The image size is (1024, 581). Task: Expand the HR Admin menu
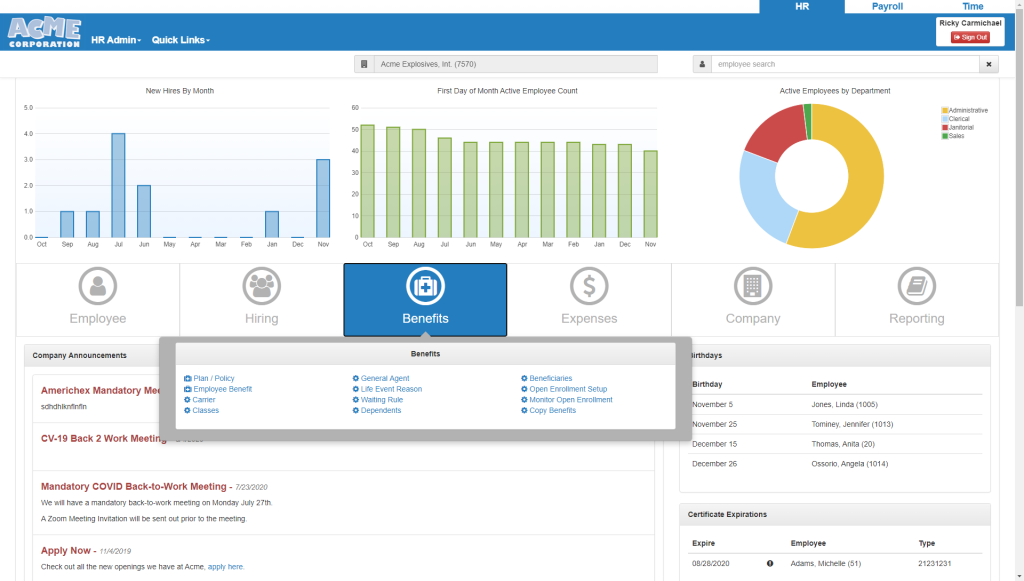[x=115, y=40]
